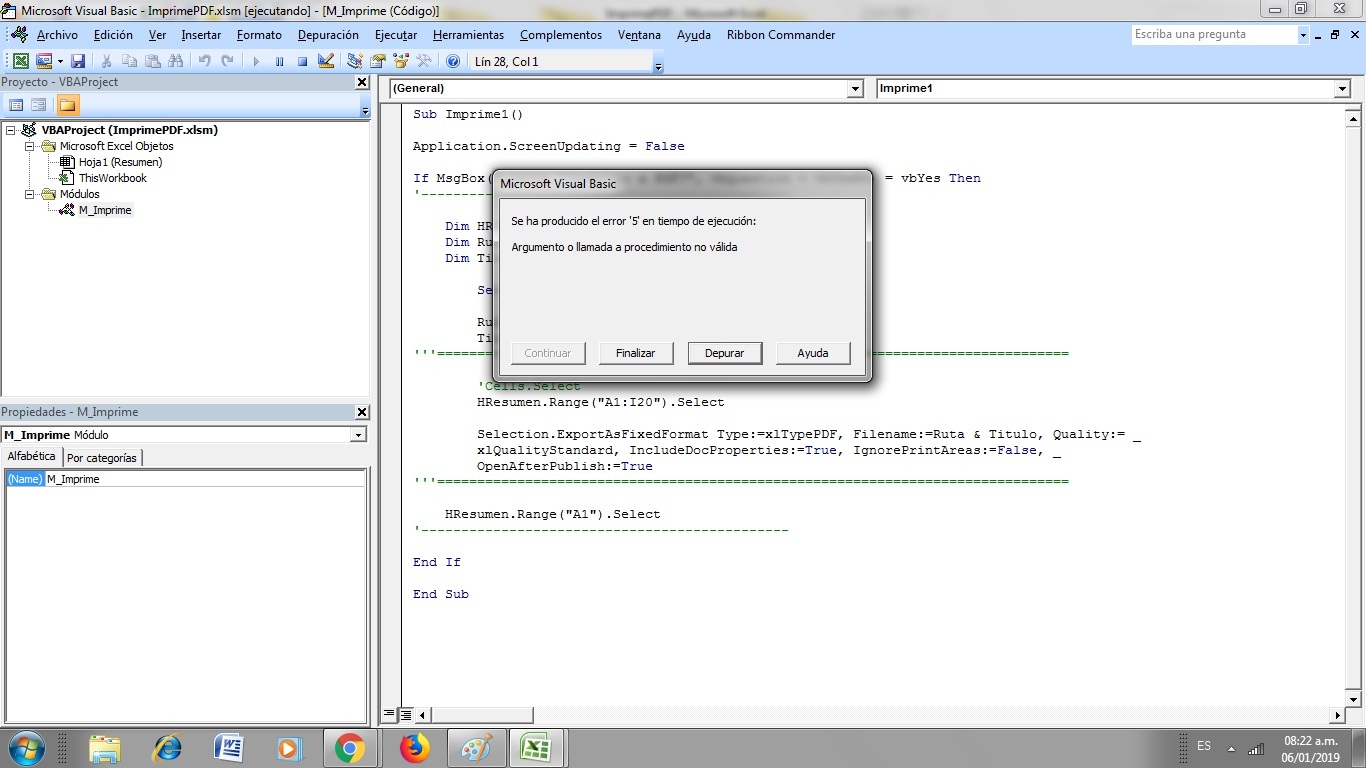Open the Edición menu
This screenshot has width=1366, height=768.
(113, 35)
